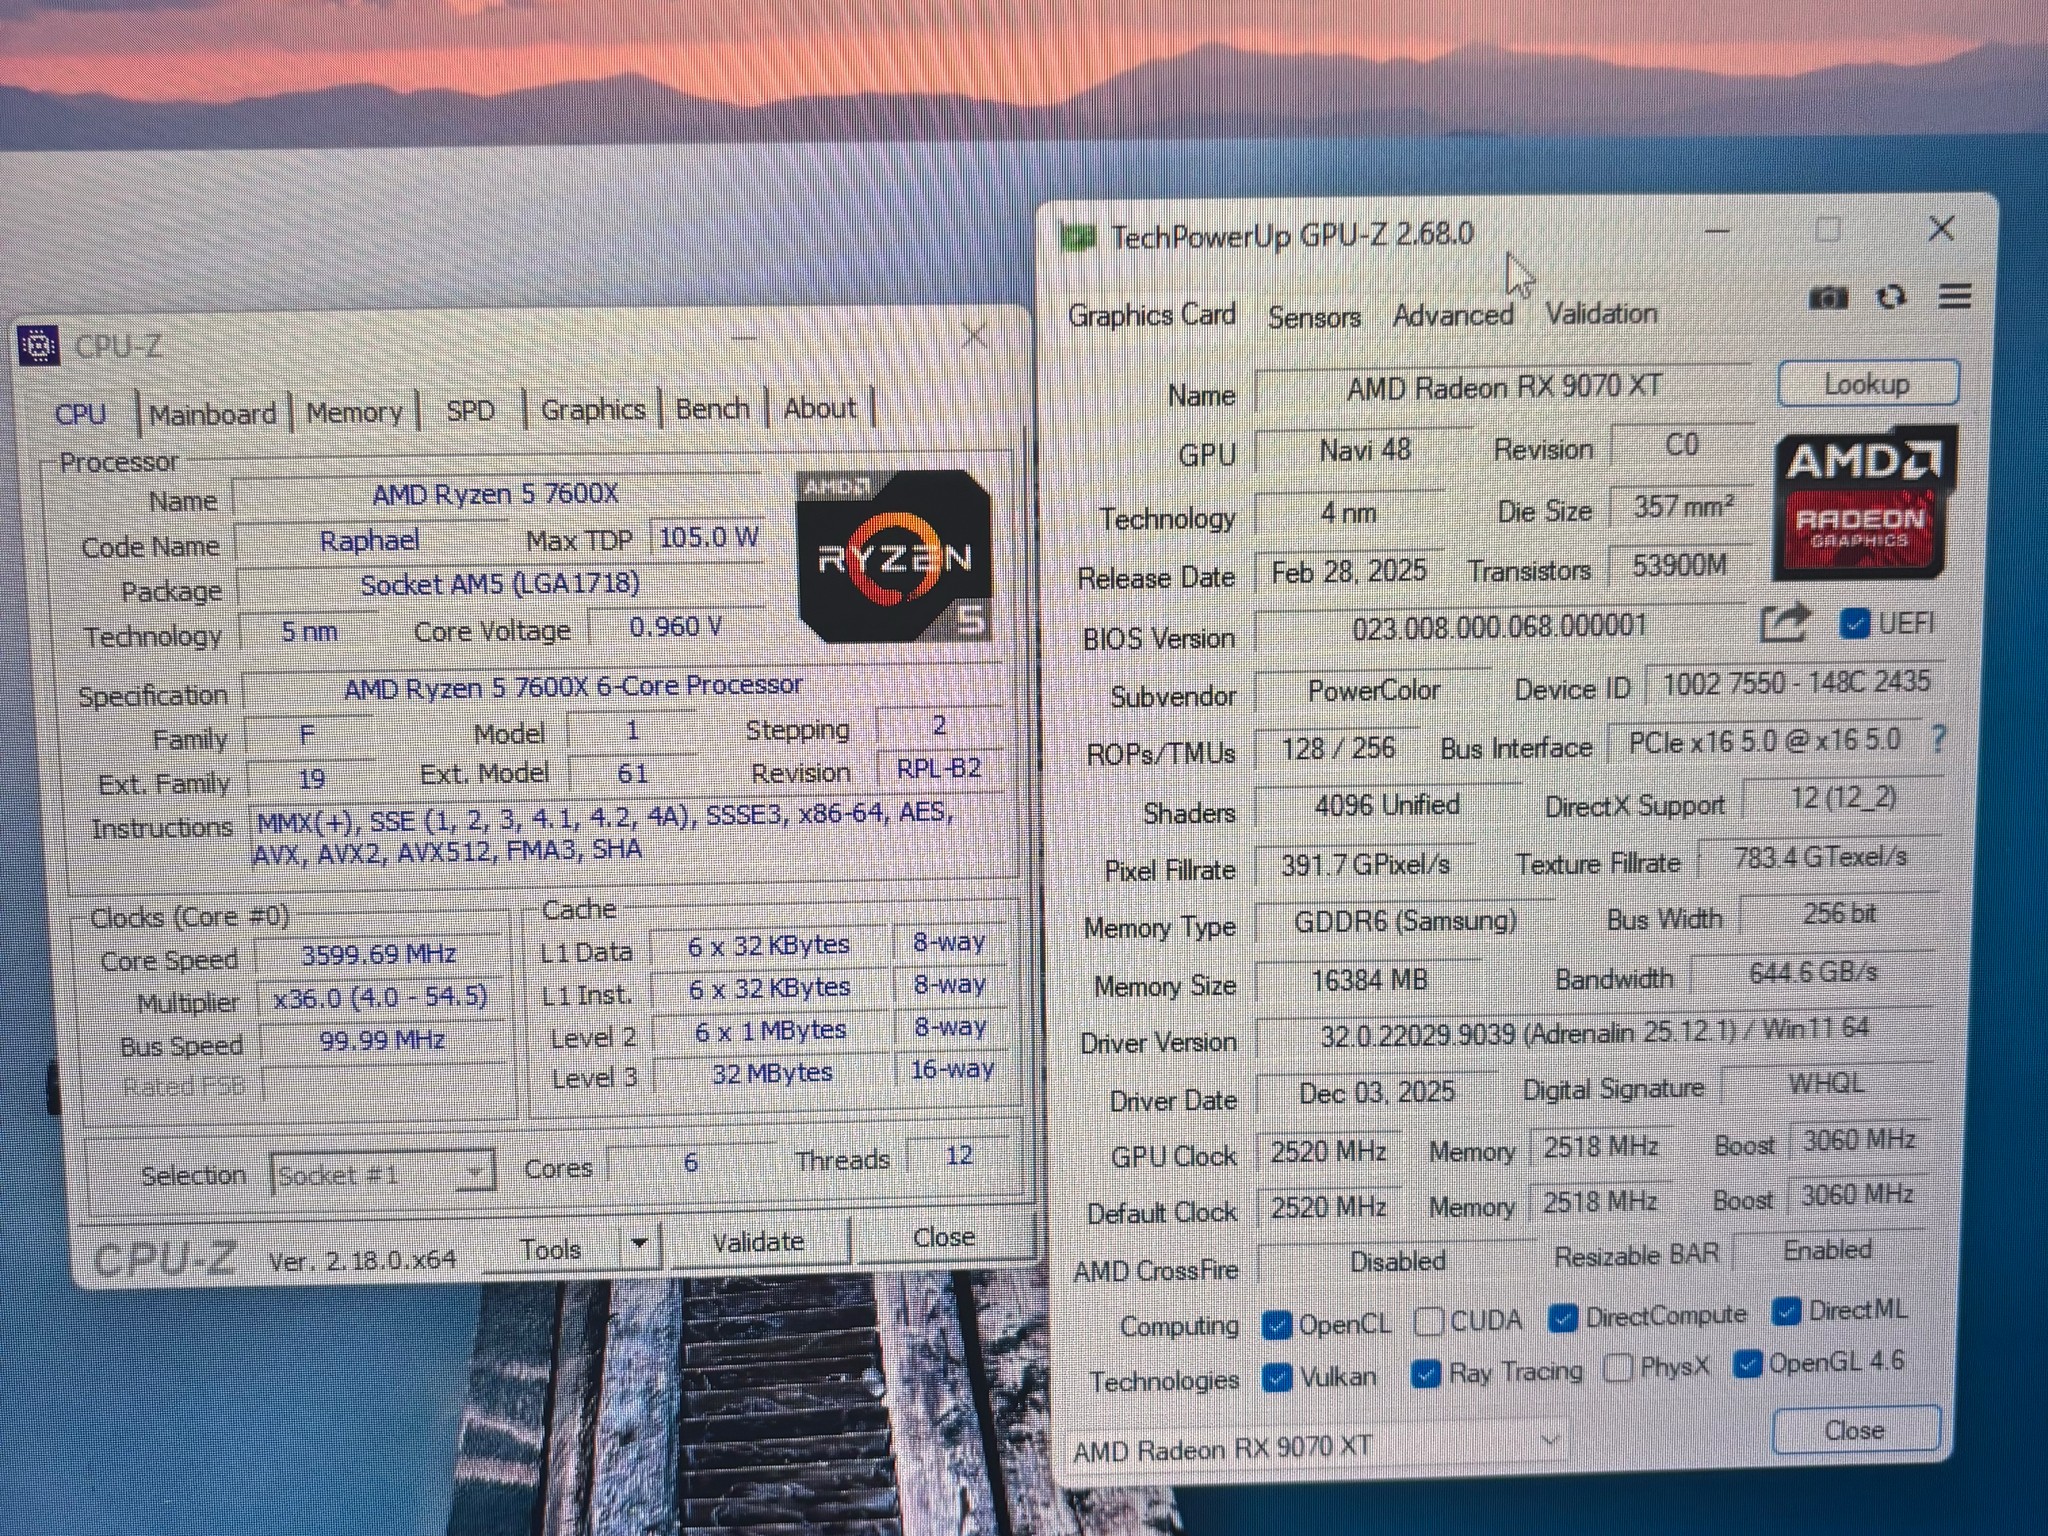The height and width of the screenshot is (1536, 2048).
Task: Switch to the About tab in CPU-Z
Action: (820, 408)
